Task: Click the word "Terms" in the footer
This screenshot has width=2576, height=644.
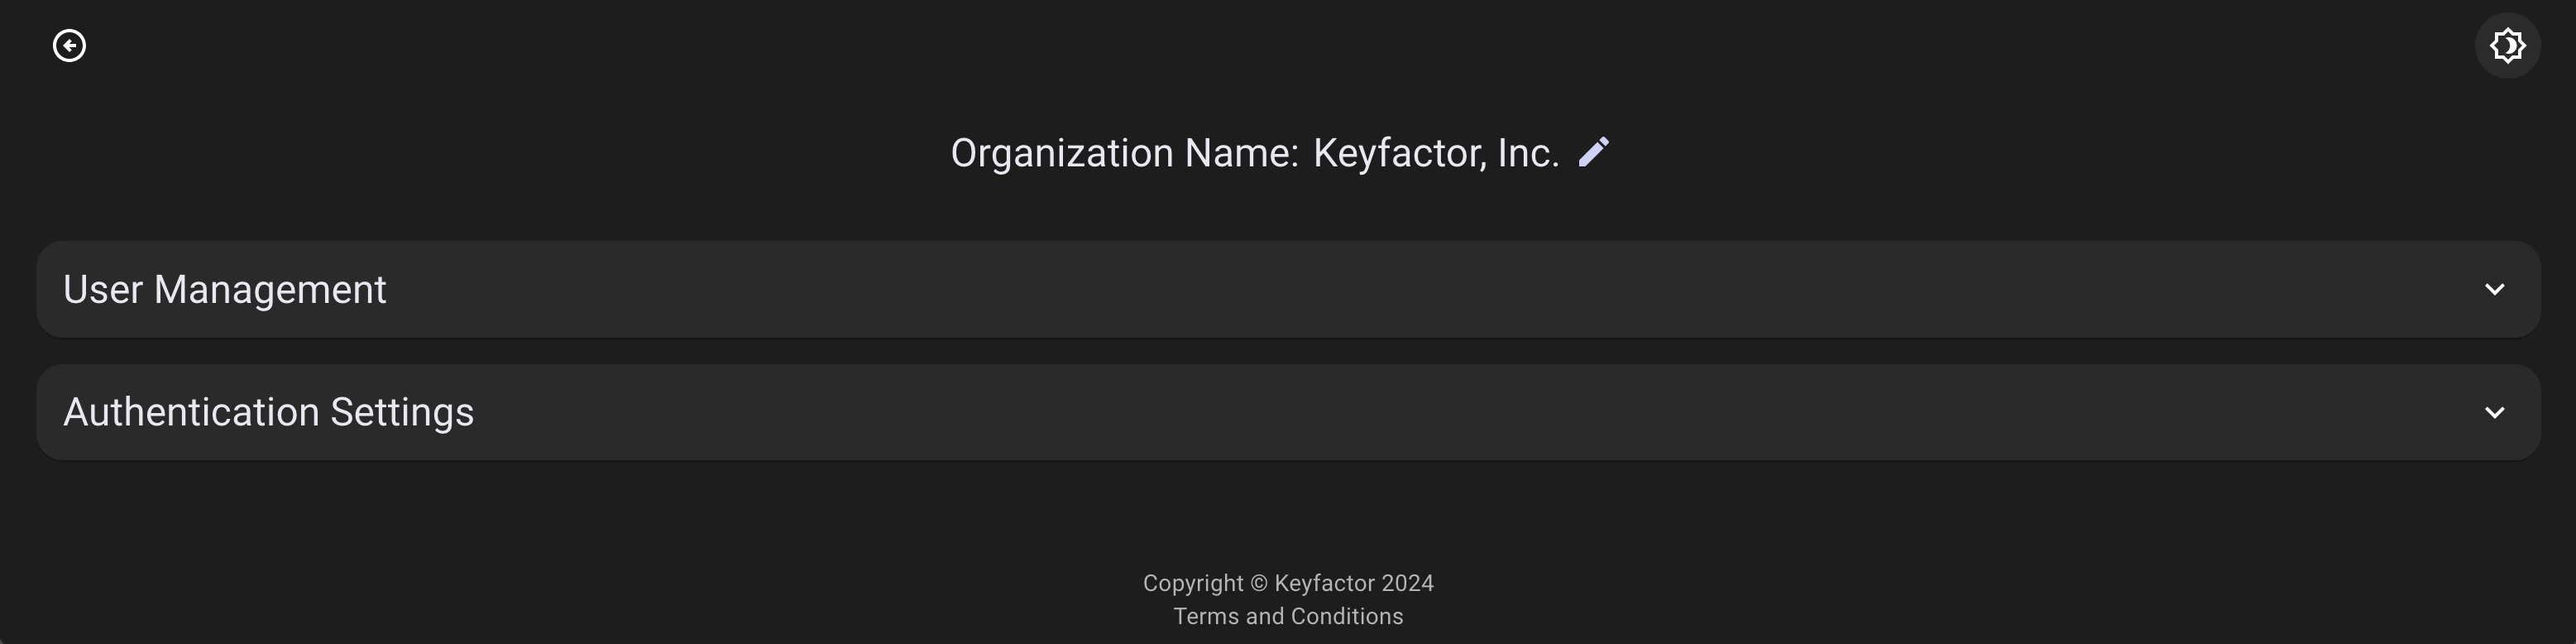Action: [1205, 617]
